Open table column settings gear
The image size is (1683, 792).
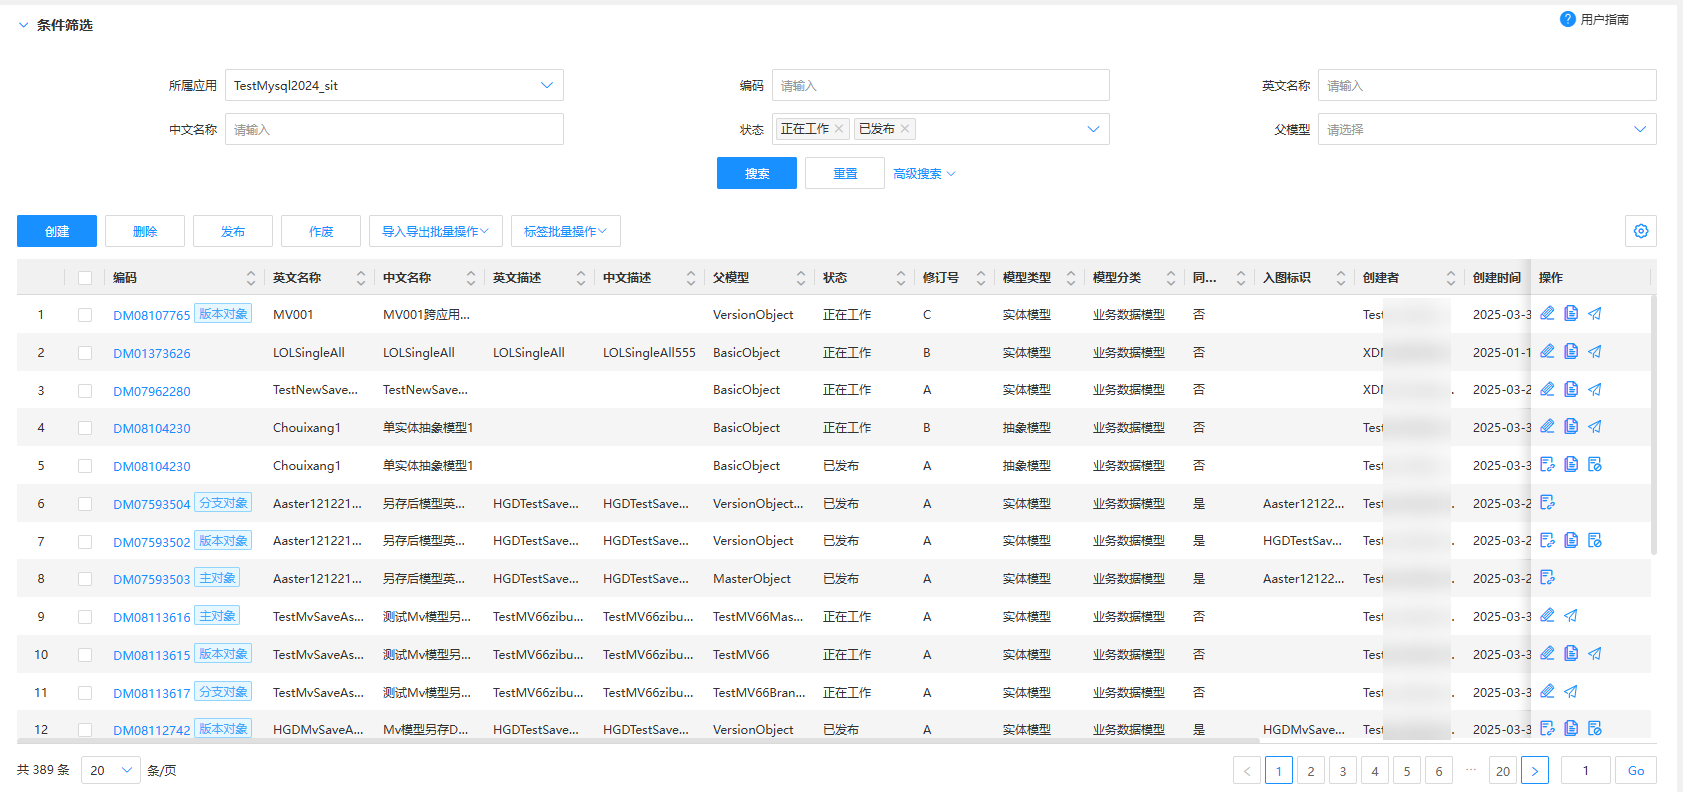[1641, 231]
